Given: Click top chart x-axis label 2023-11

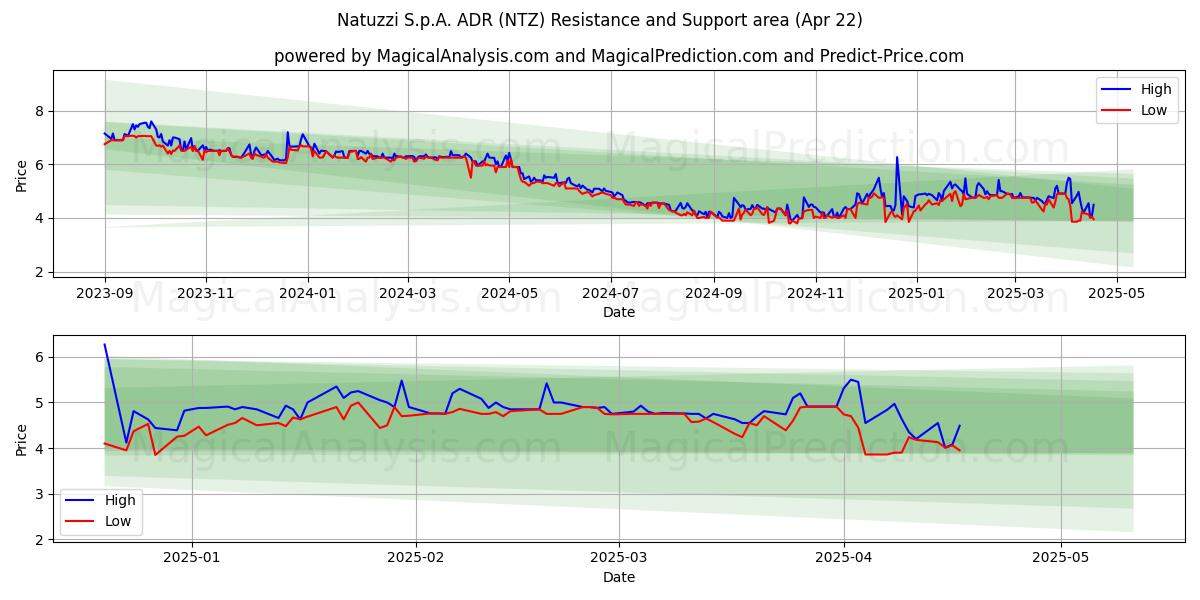Looking at the screenshot, I should (206, 294).
